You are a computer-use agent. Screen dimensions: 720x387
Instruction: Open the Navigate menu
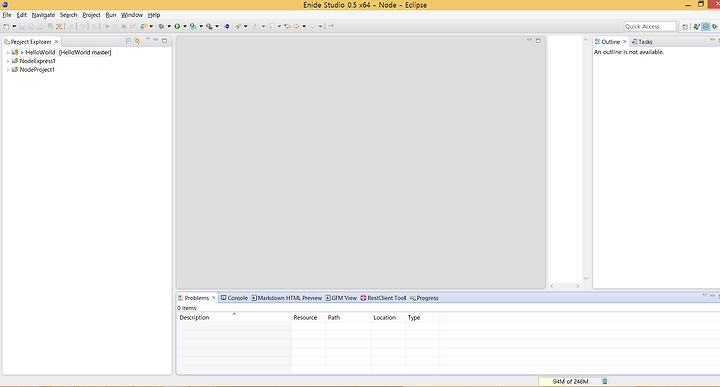point(43,15)
